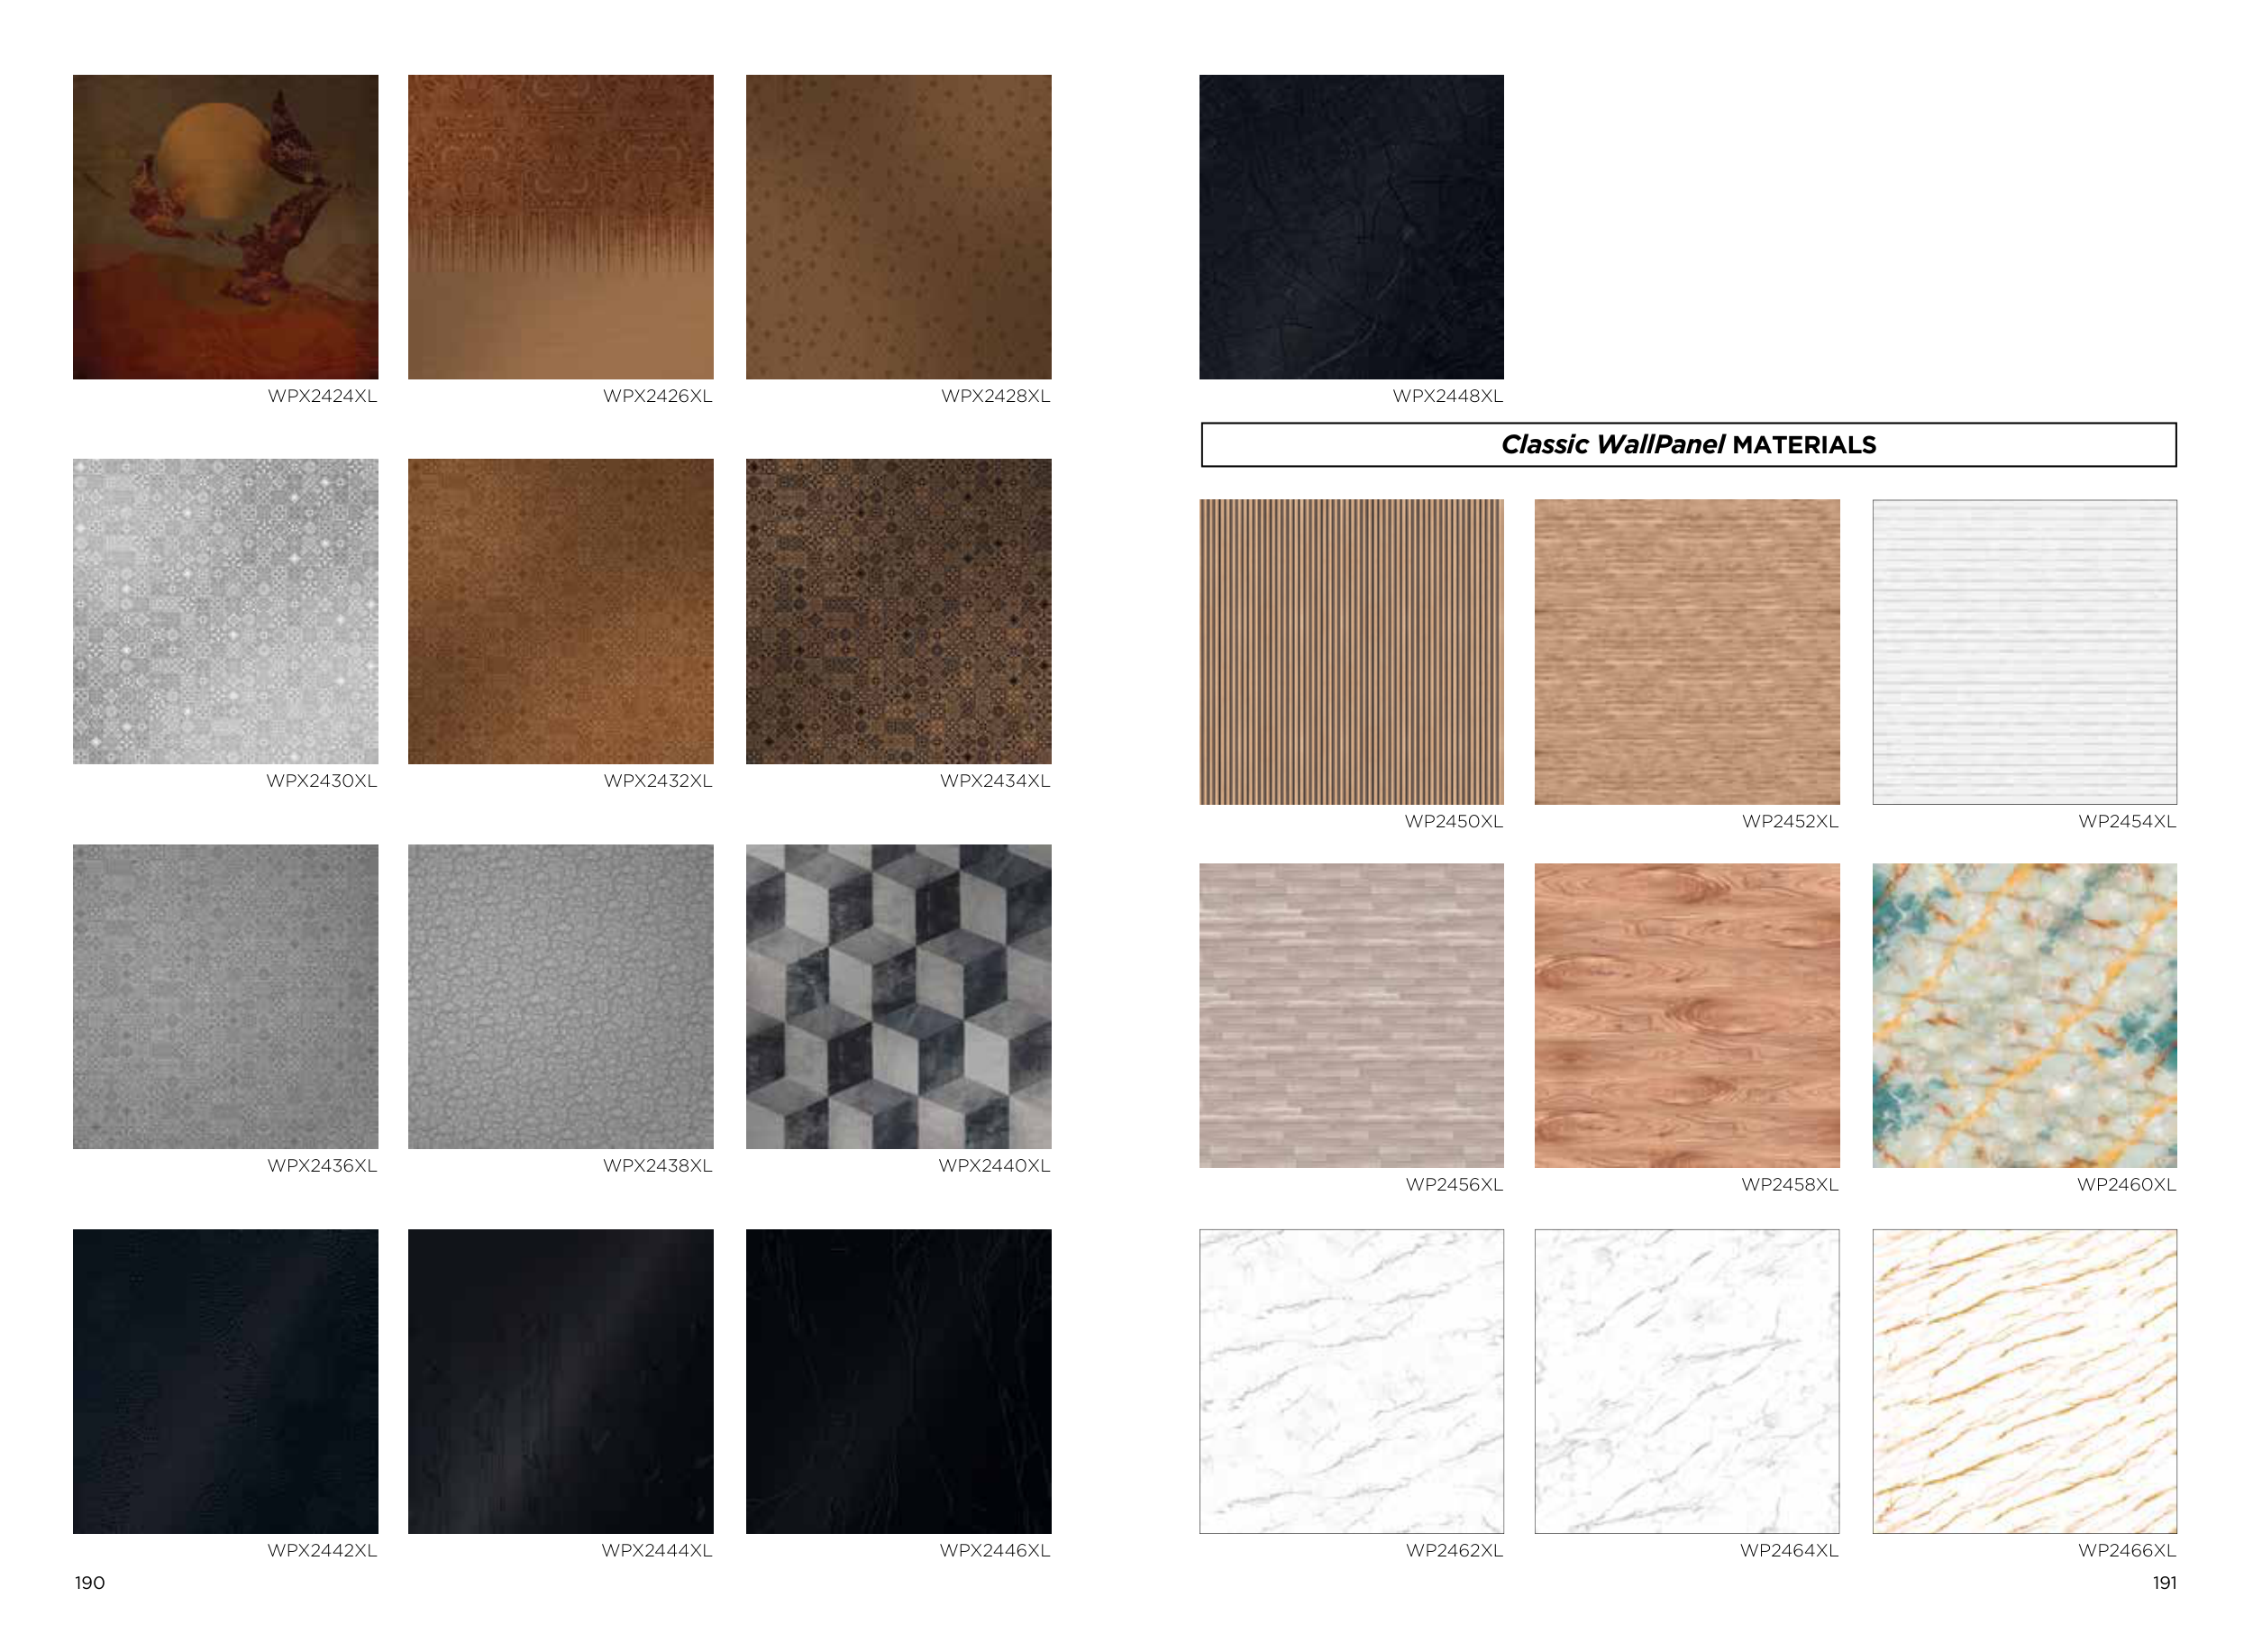Click the WPX2426XL product code label
This screenshot has width=2253, height=1652.
tap(657, 396)
